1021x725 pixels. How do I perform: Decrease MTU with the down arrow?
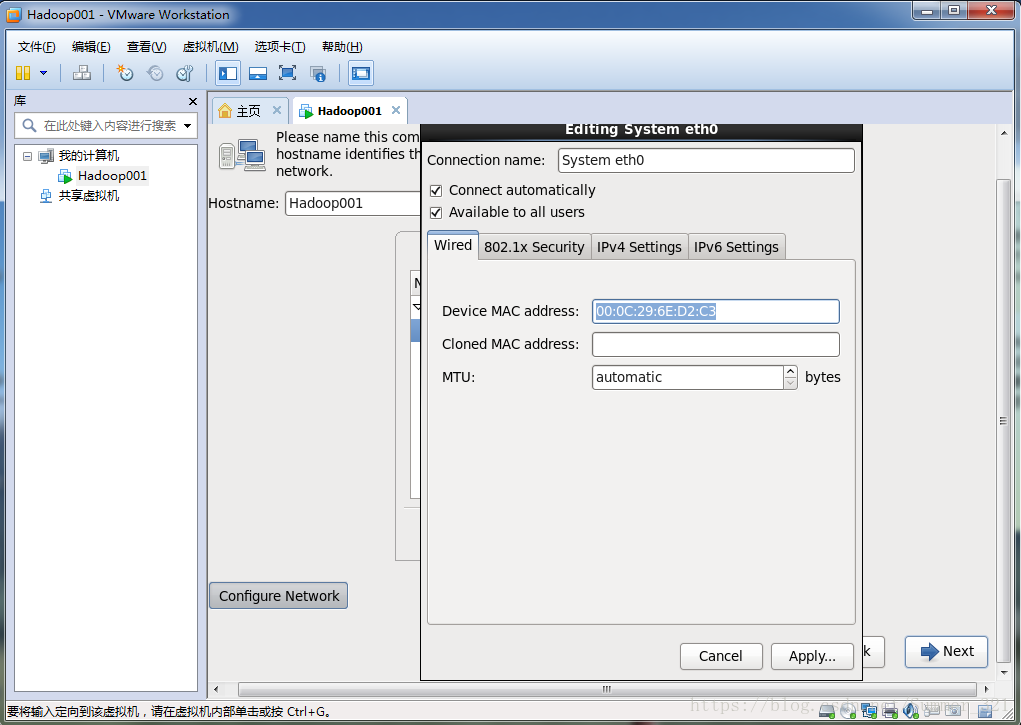pos(790,383)
